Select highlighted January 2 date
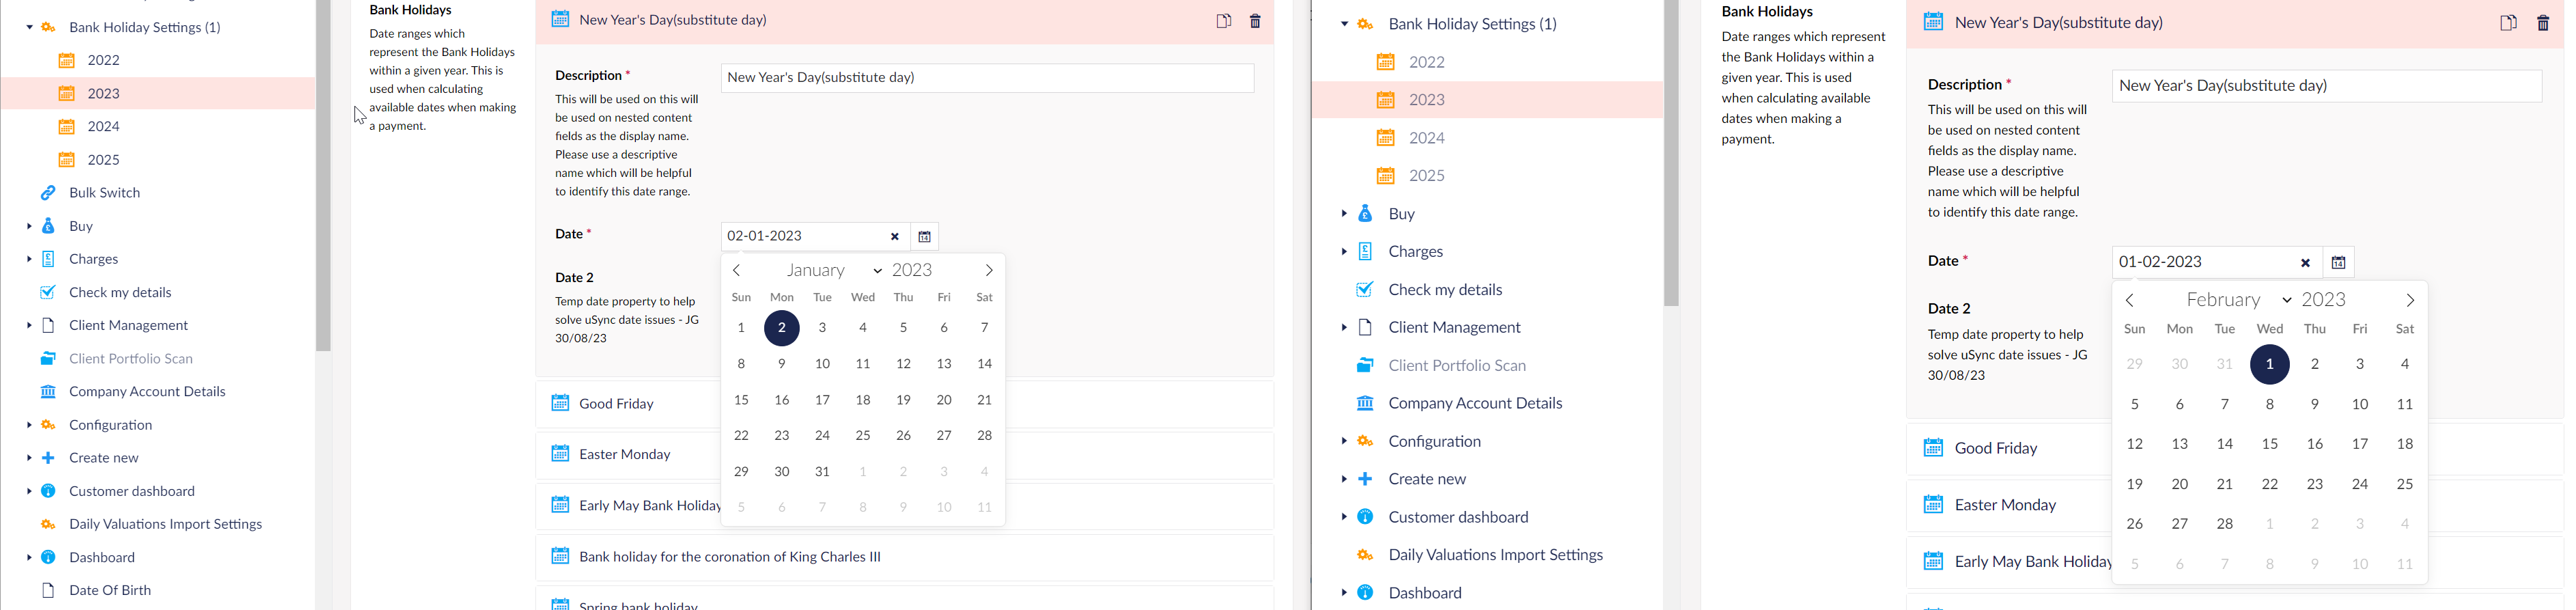Viewport: 2576px width, 610px height. (782, 328)
